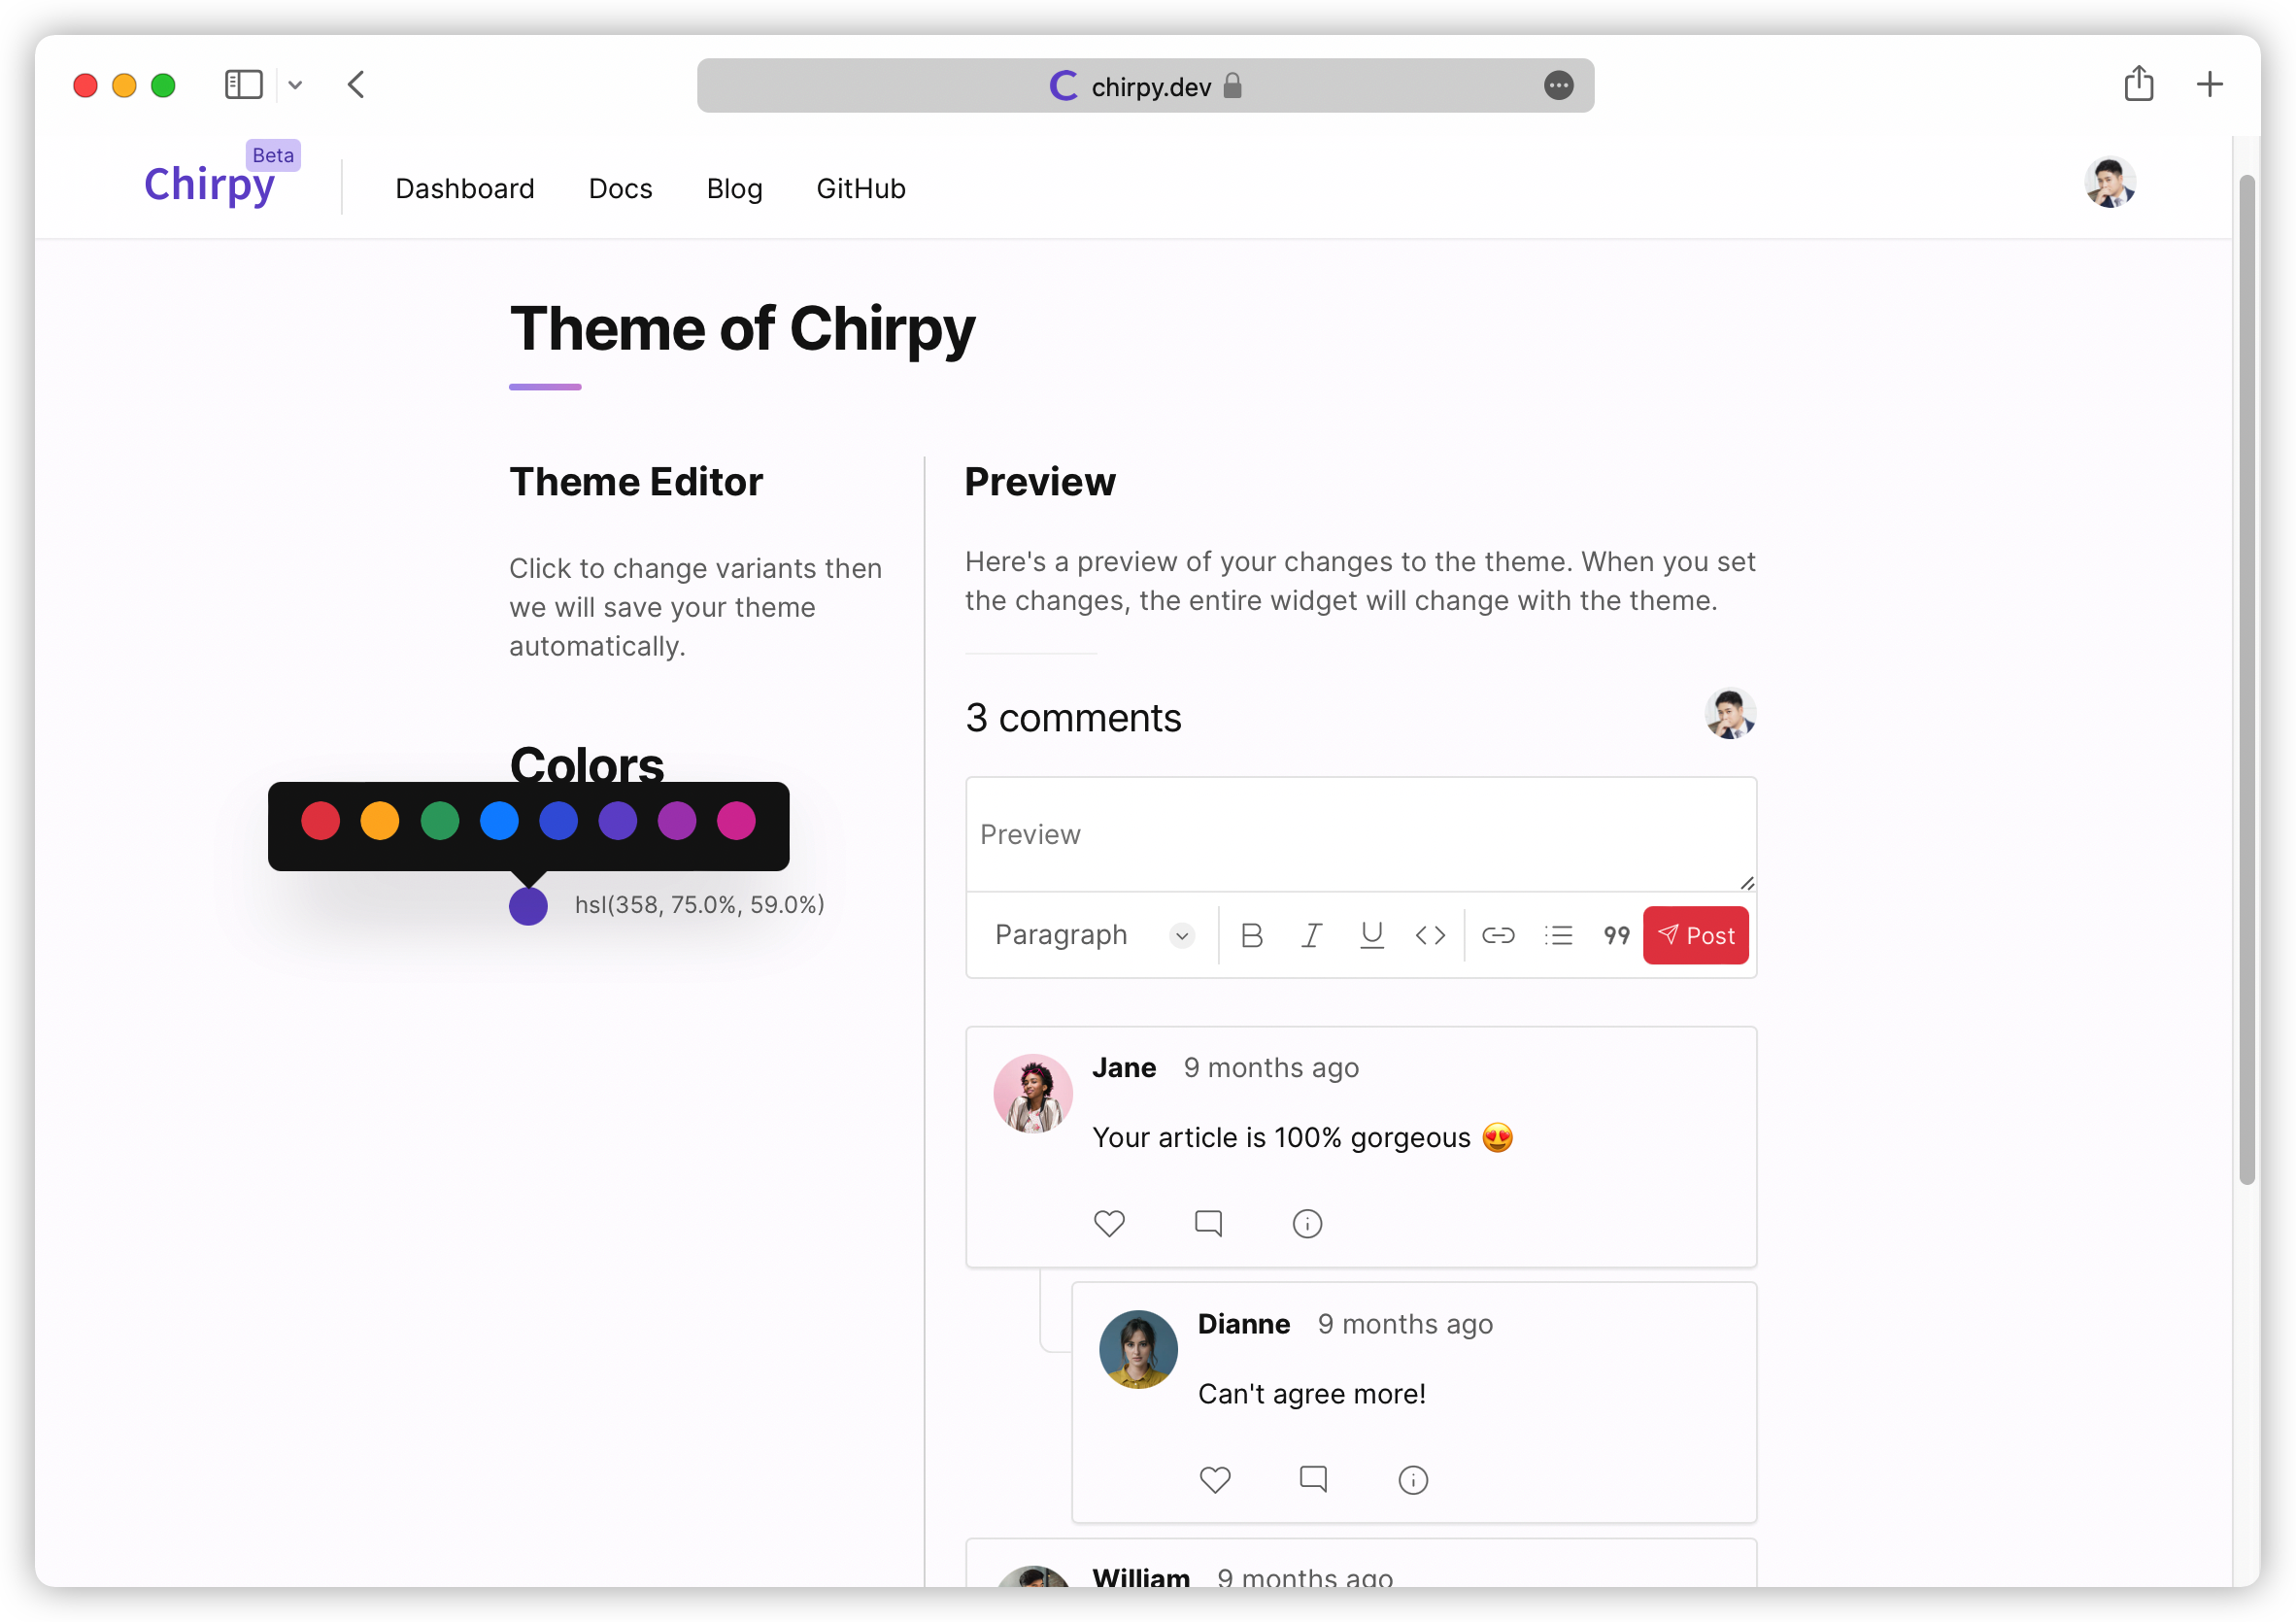The image size is (2296, 1622).
Task: Open the Dashboard menu item
Action: (x=465, y=187)
